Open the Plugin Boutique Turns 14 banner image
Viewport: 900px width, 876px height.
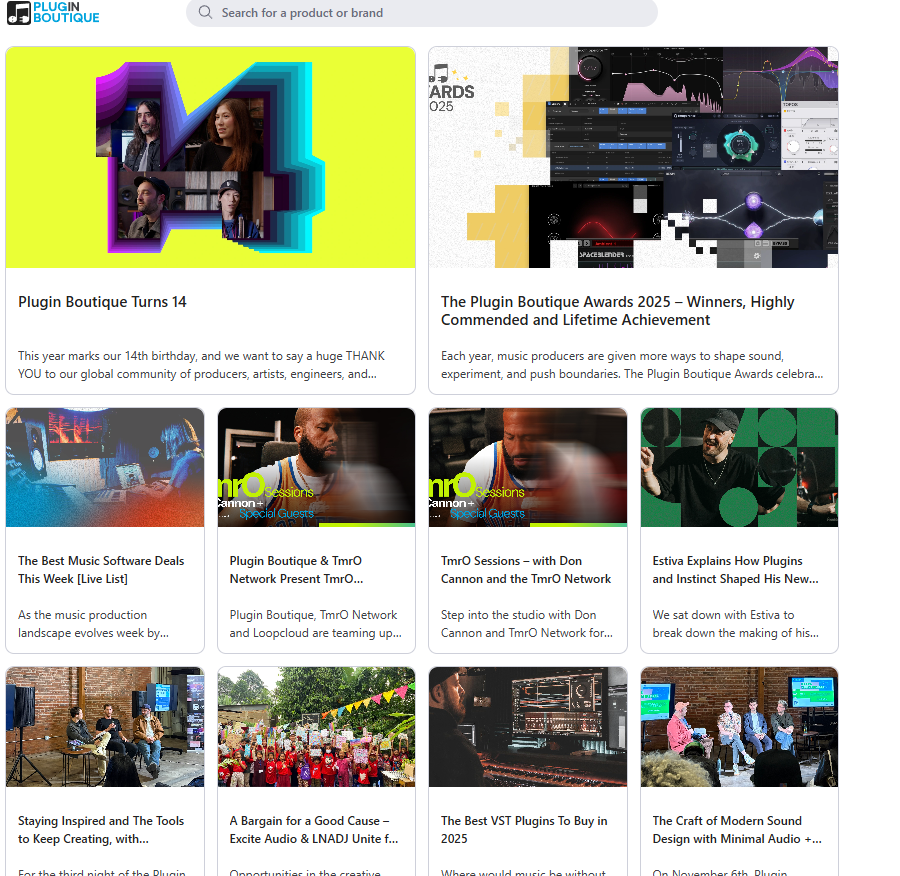210,157
